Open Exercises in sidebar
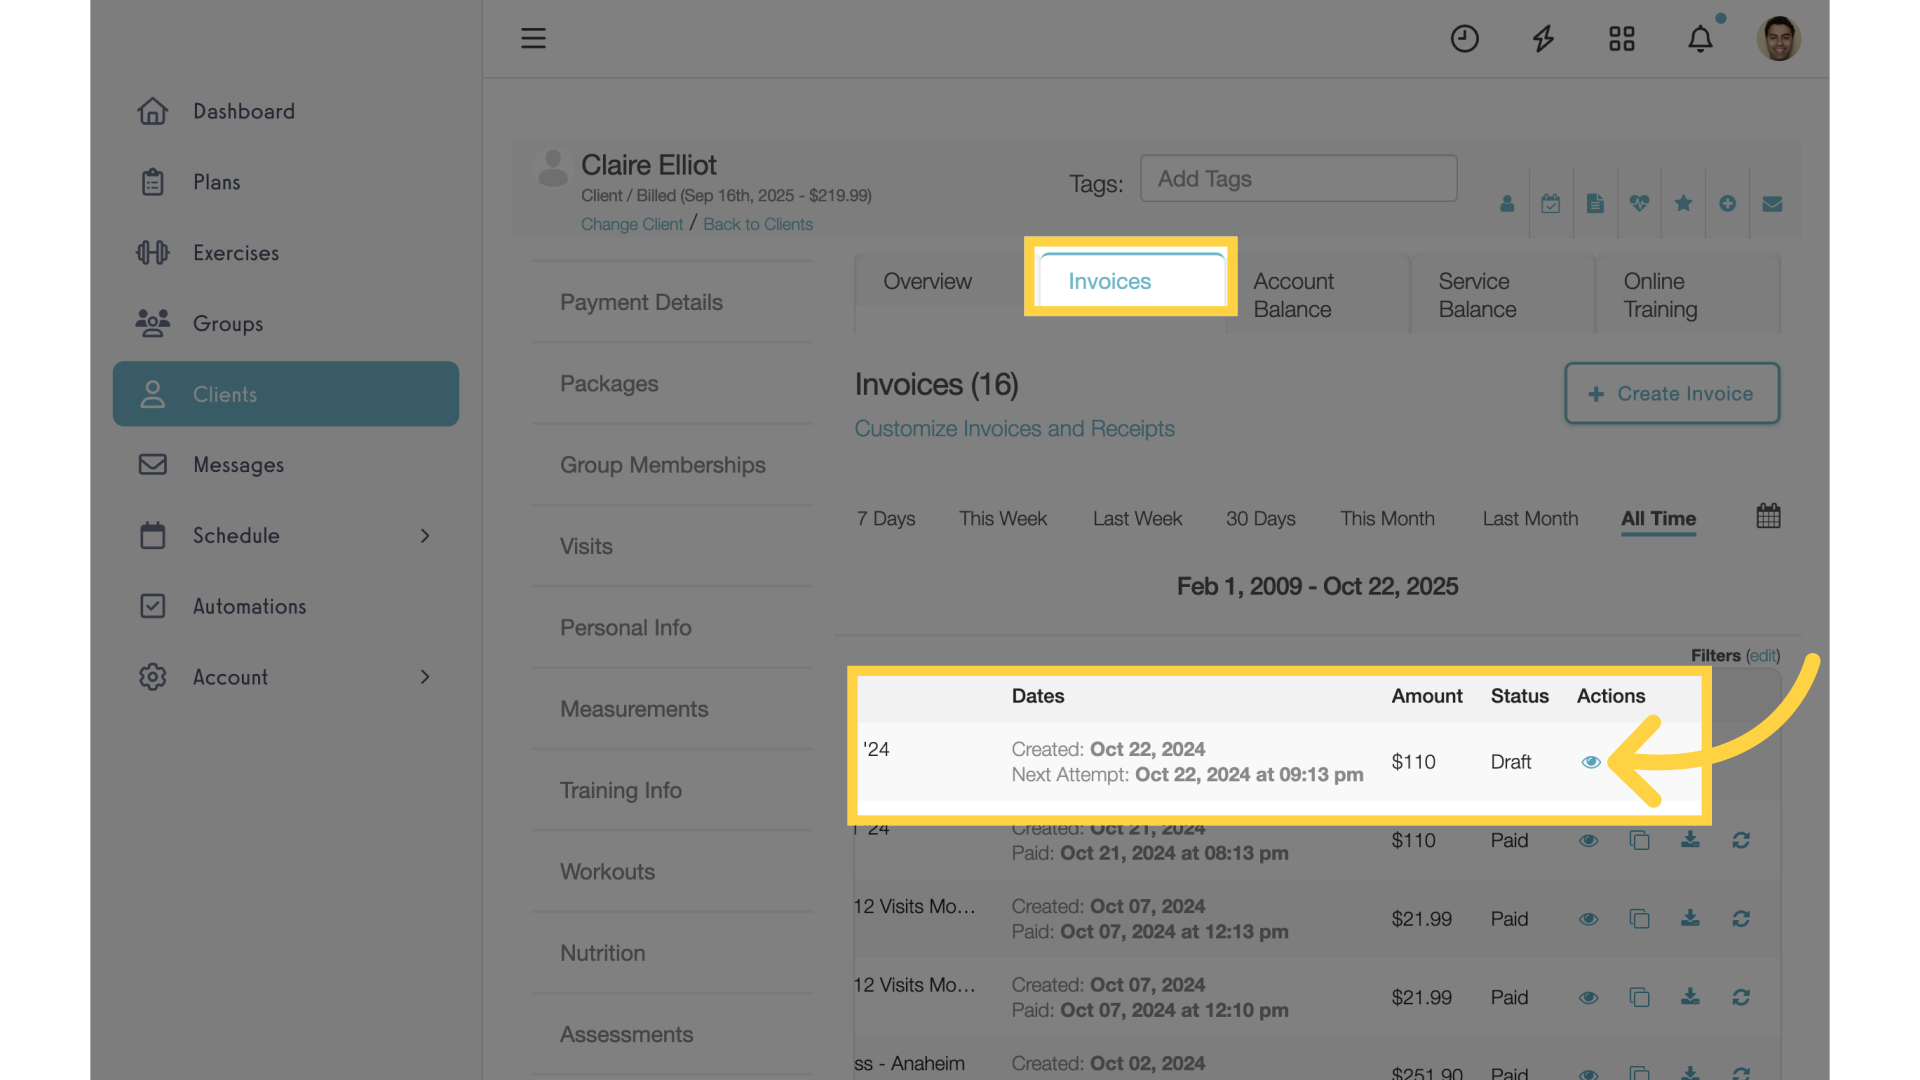The height and width of the screenshot is (1080, 1920). (286, 253)
